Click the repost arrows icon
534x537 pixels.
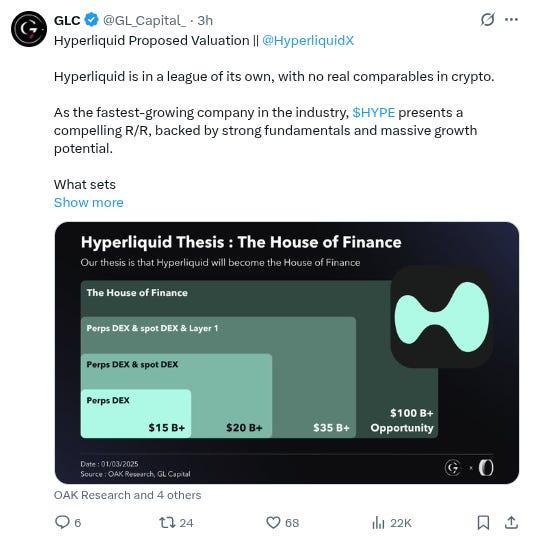167,522
